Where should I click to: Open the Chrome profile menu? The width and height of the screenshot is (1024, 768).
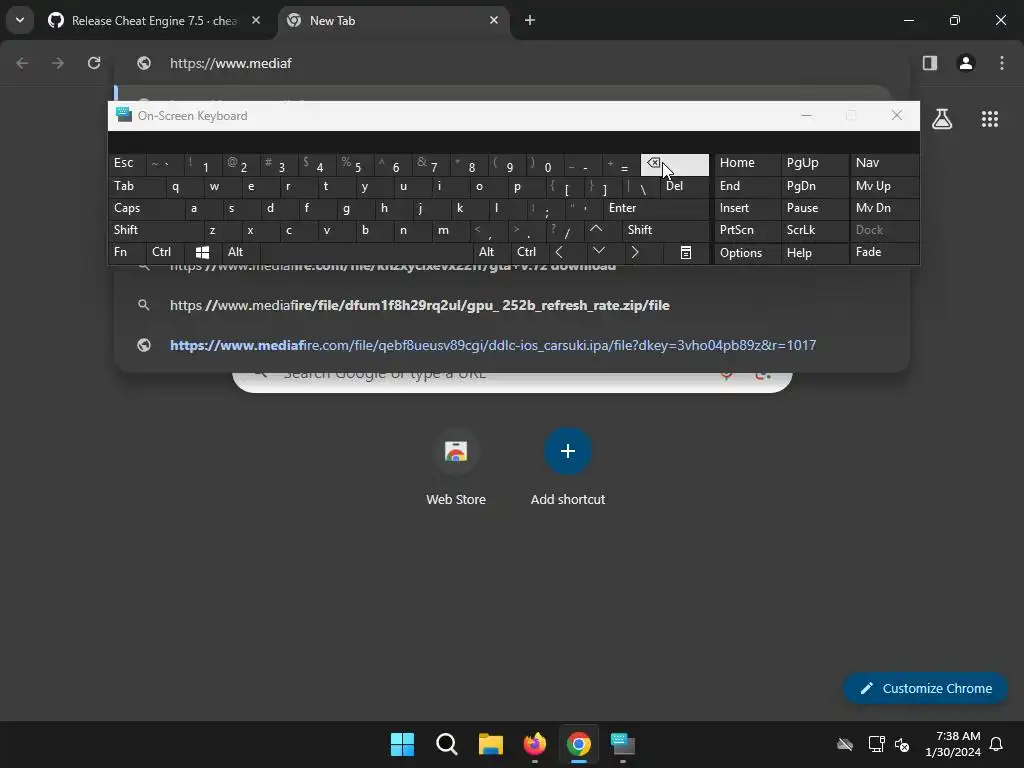[x=966, y=63]
